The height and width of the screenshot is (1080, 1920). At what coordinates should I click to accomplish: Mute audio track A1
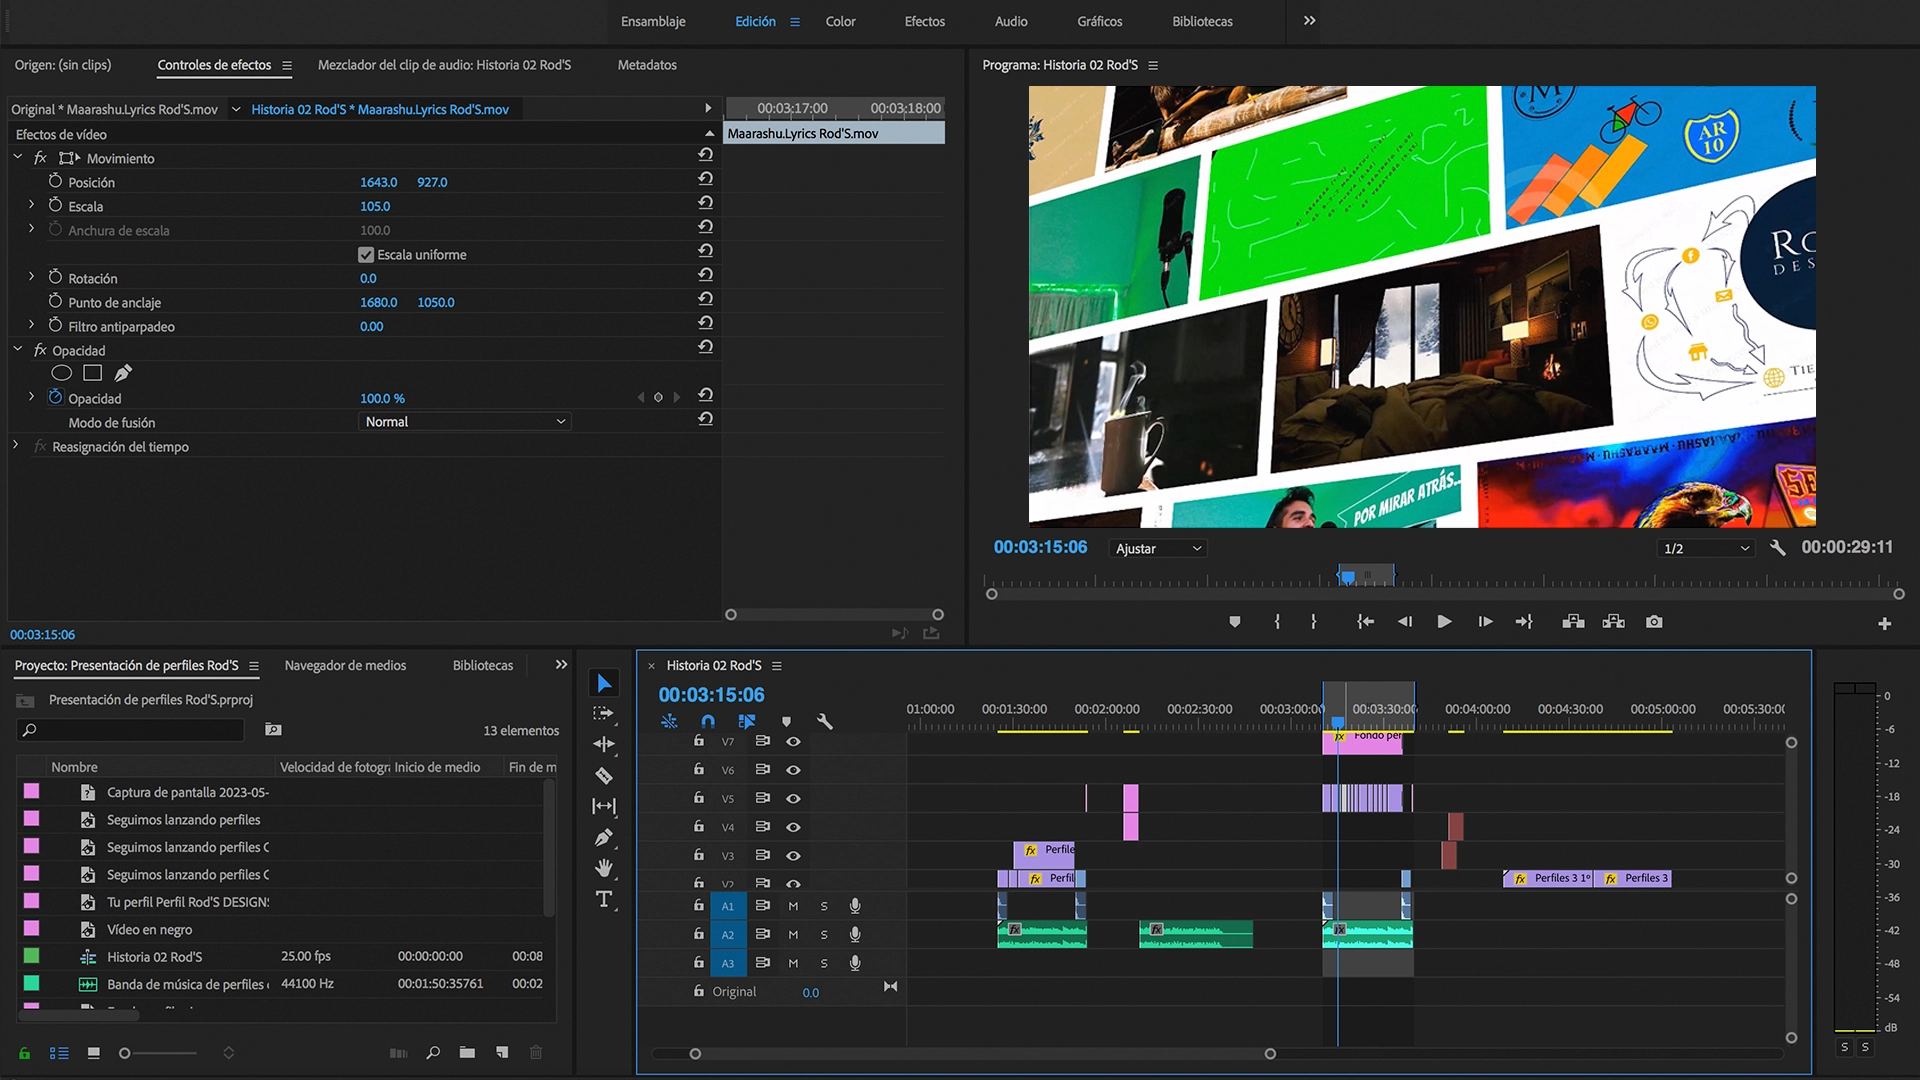click(793, 906)
